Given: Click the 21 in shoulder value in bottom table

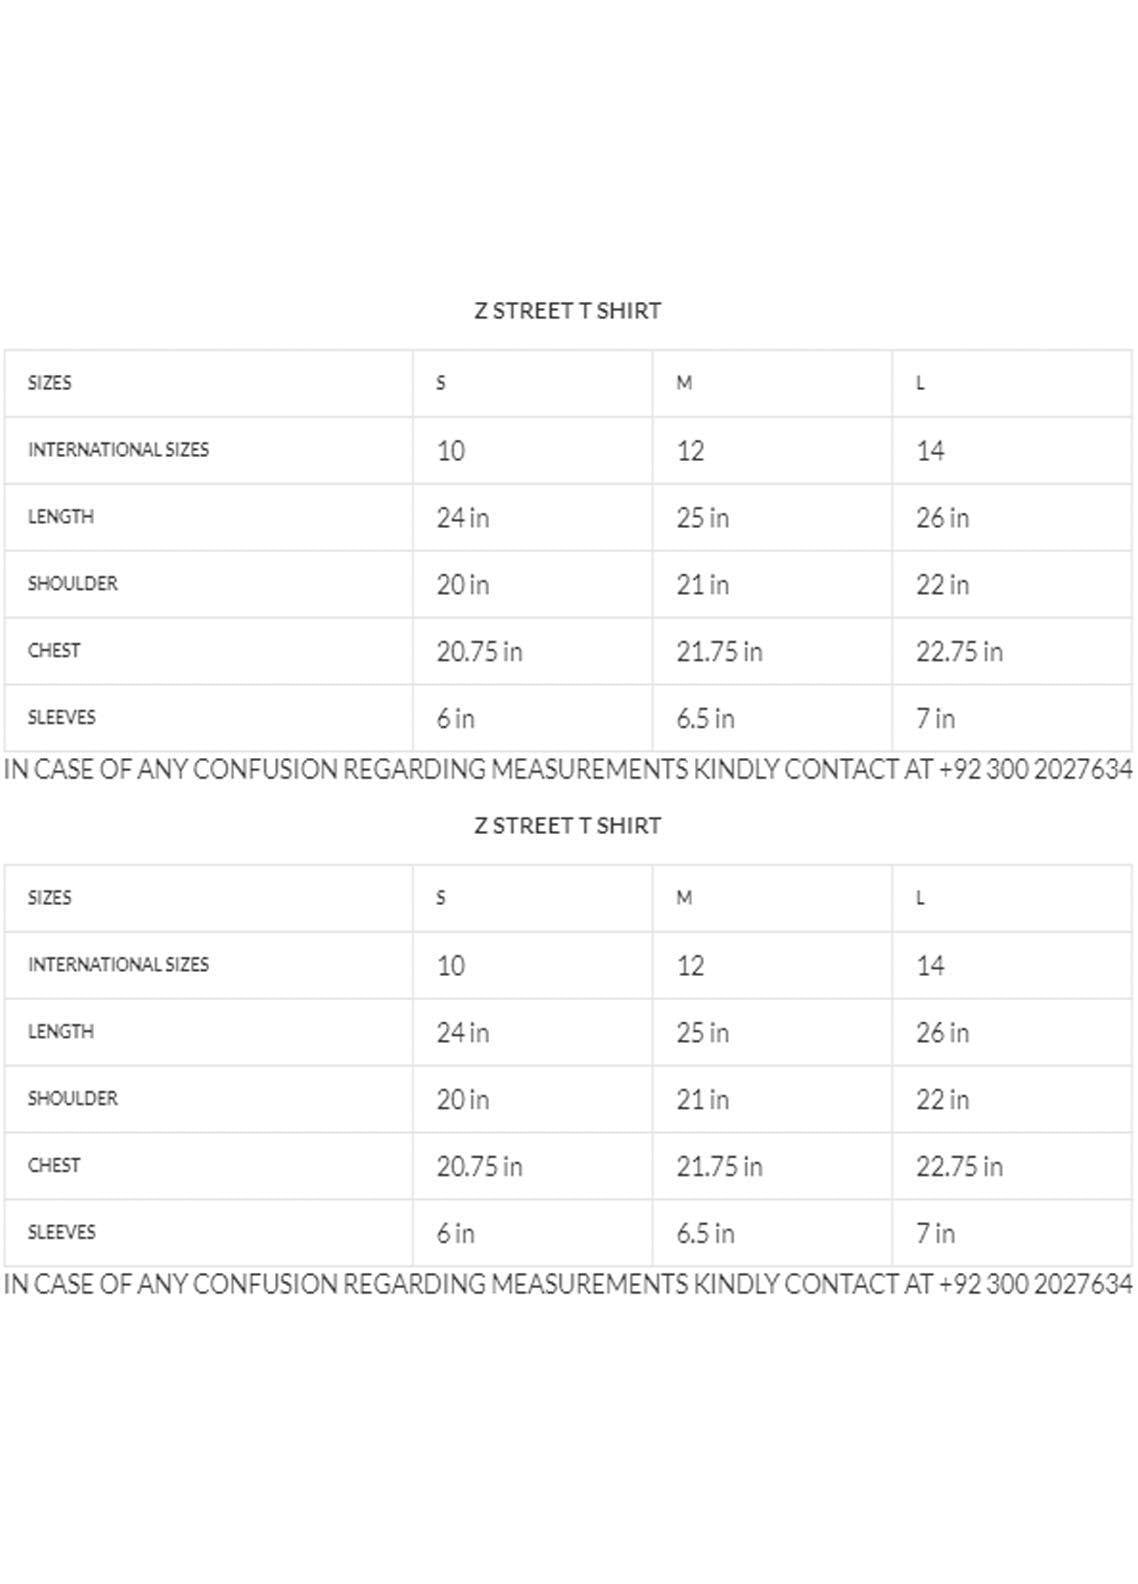Looking at the screenshot, I should pos(702,1100).
